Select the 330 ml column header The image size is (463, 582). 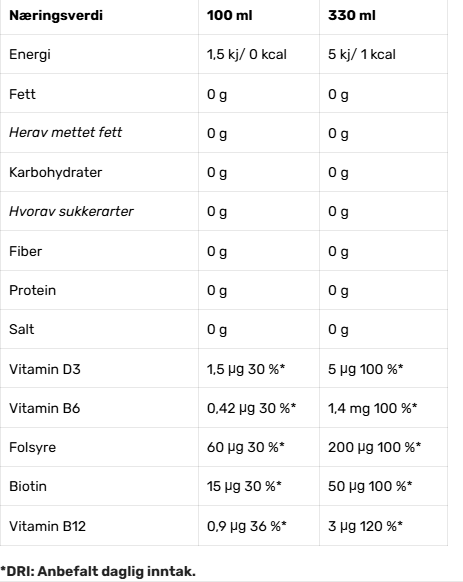tap(352, 16)
